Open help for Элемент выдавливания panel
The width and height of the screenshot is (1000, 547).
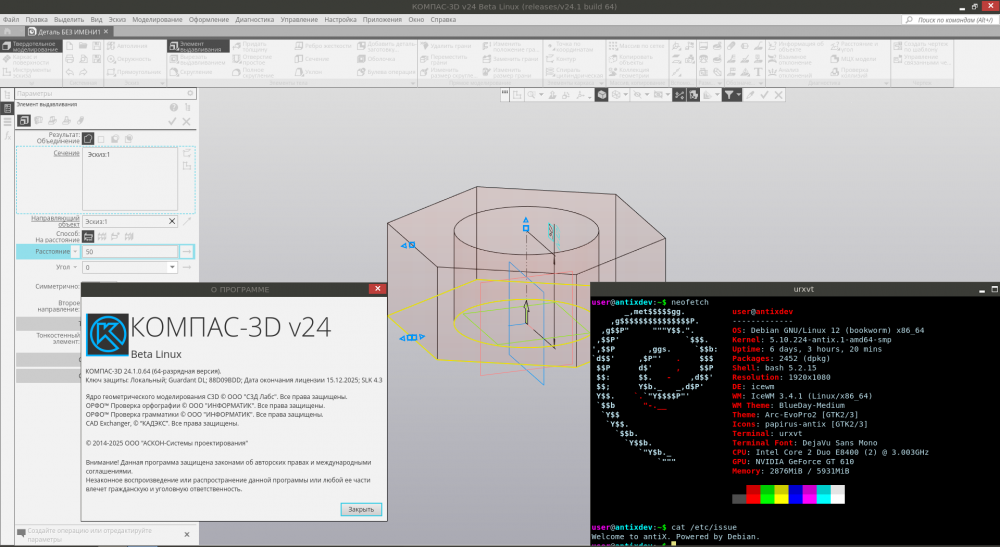click(174, 107)
